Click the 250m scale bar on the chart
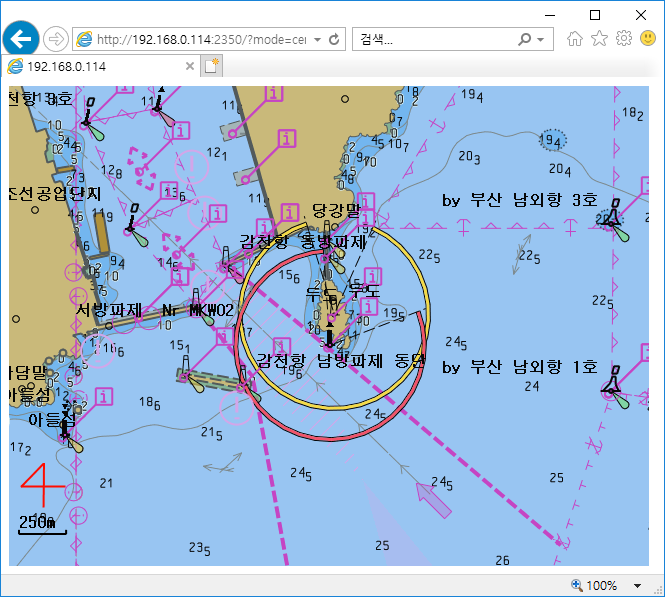665x597 pixels. pos(42,526)
